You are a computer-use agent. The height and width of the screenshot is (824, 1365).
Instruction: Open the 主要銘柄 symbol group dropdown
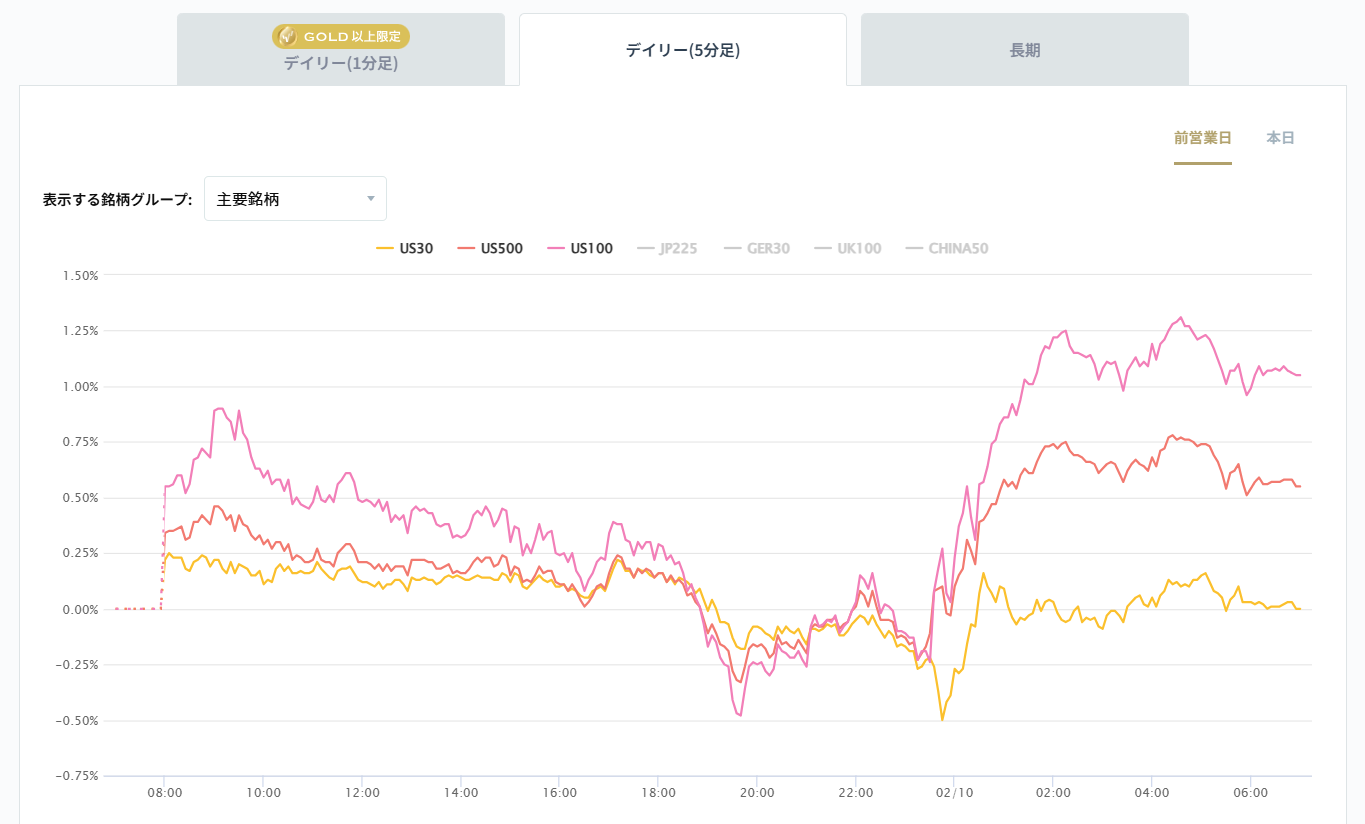(x=294, y=198)
